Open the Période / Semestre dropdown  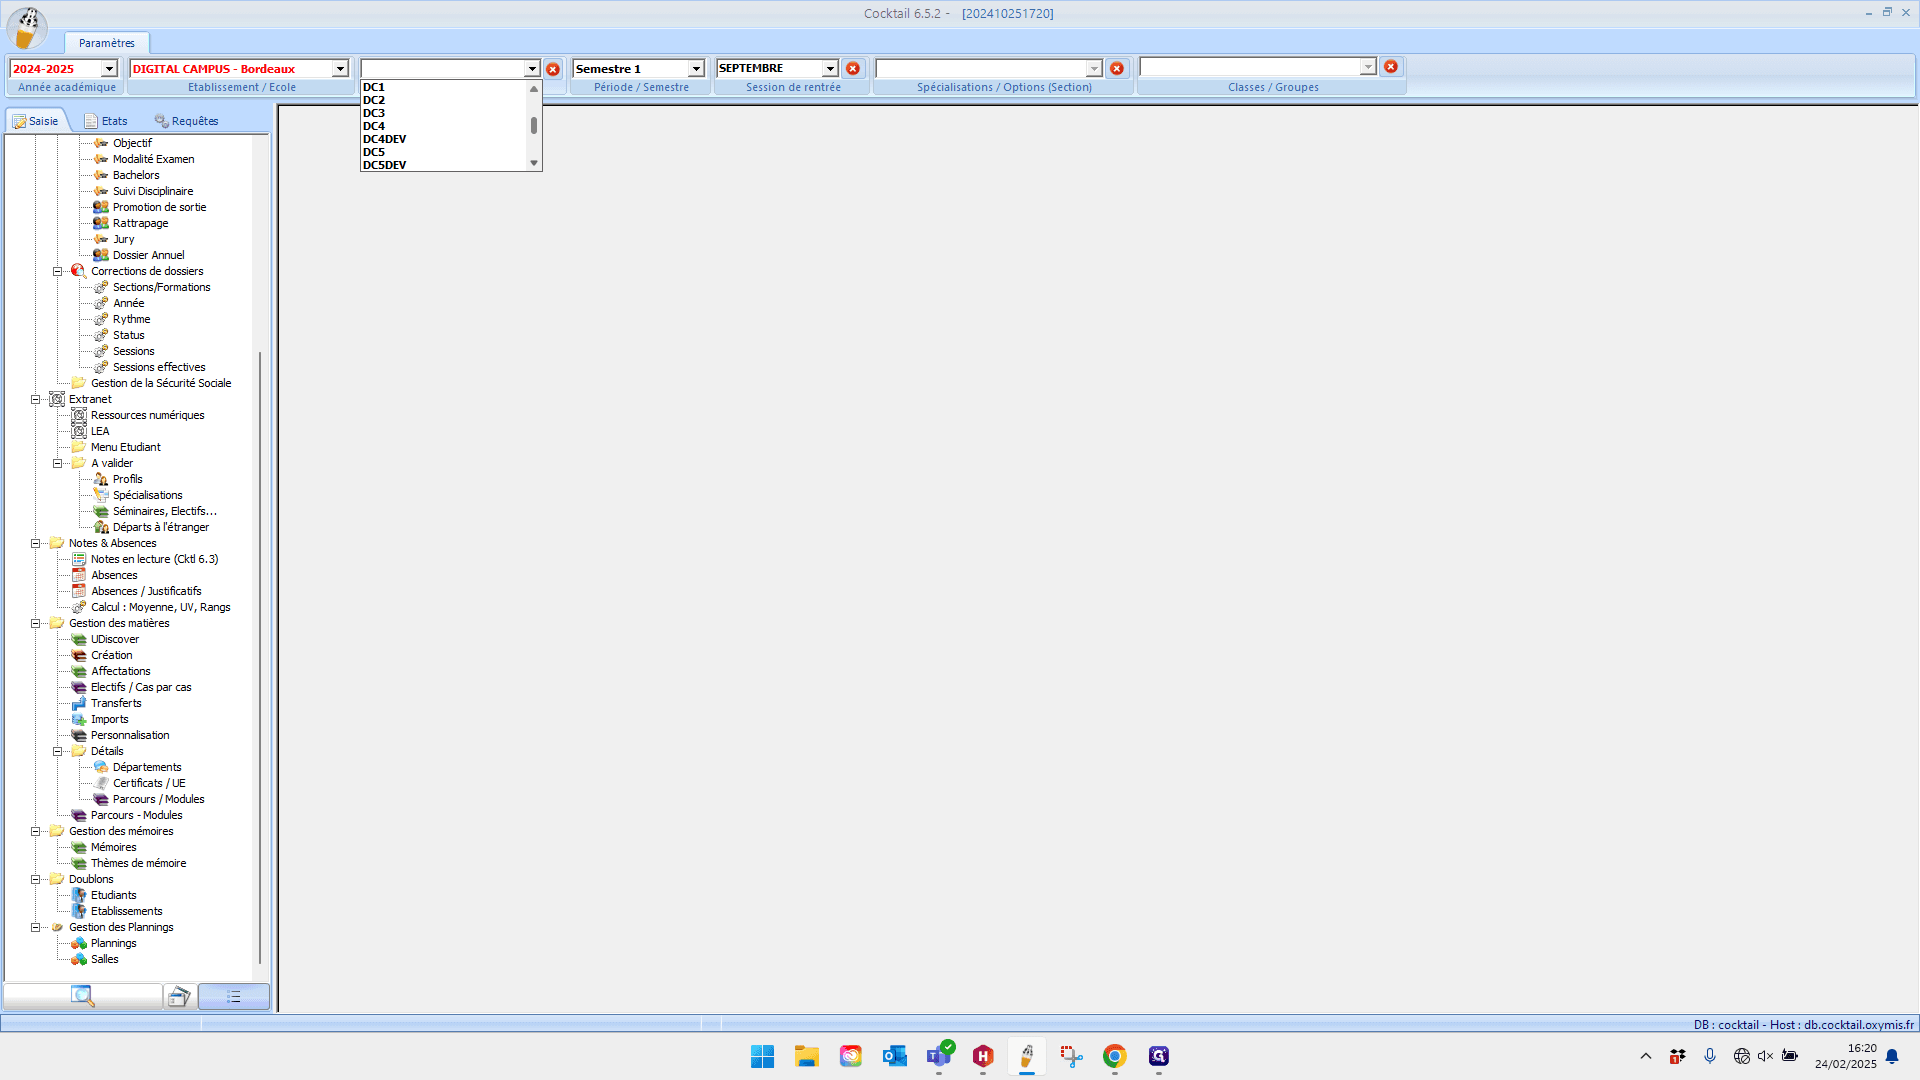click(696, 69)
